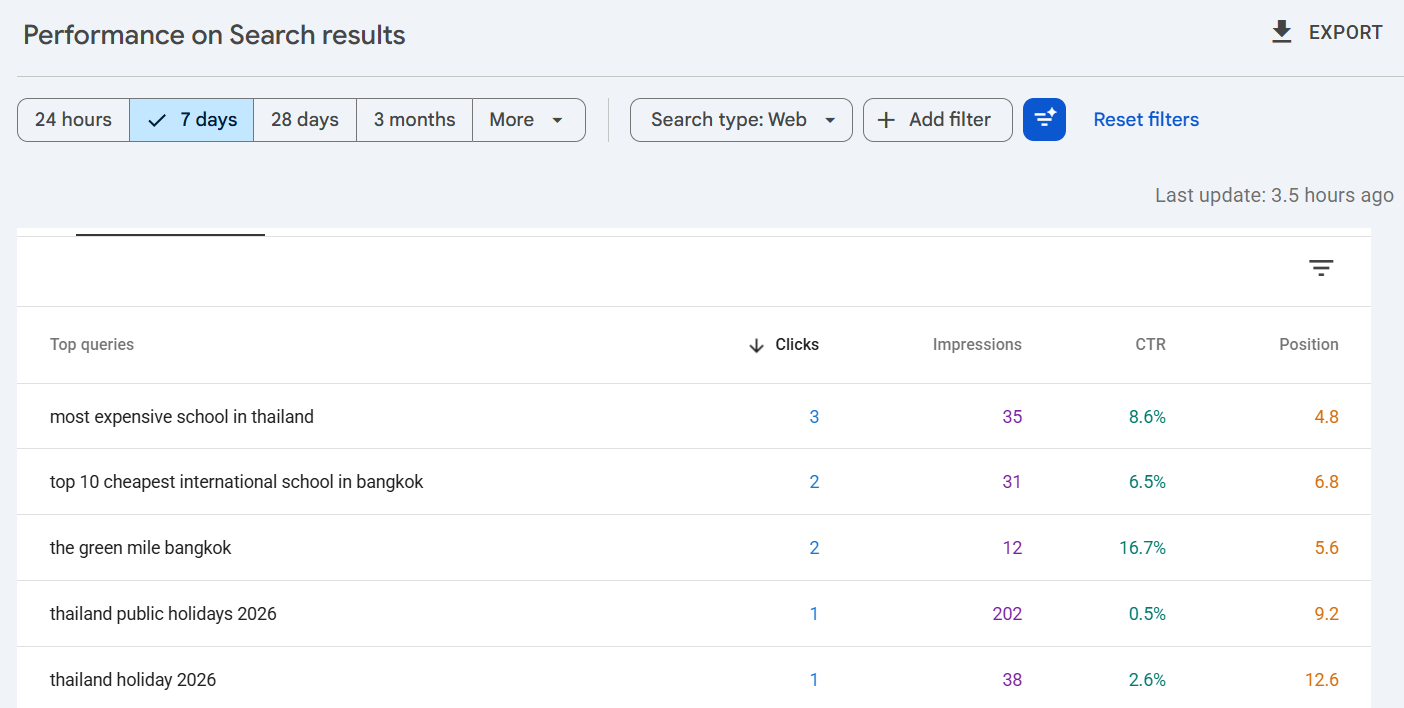Click the 5.6 position value
This screenshot has height=708, width=1404.
pyautogui.click(x=1327, y=548)
